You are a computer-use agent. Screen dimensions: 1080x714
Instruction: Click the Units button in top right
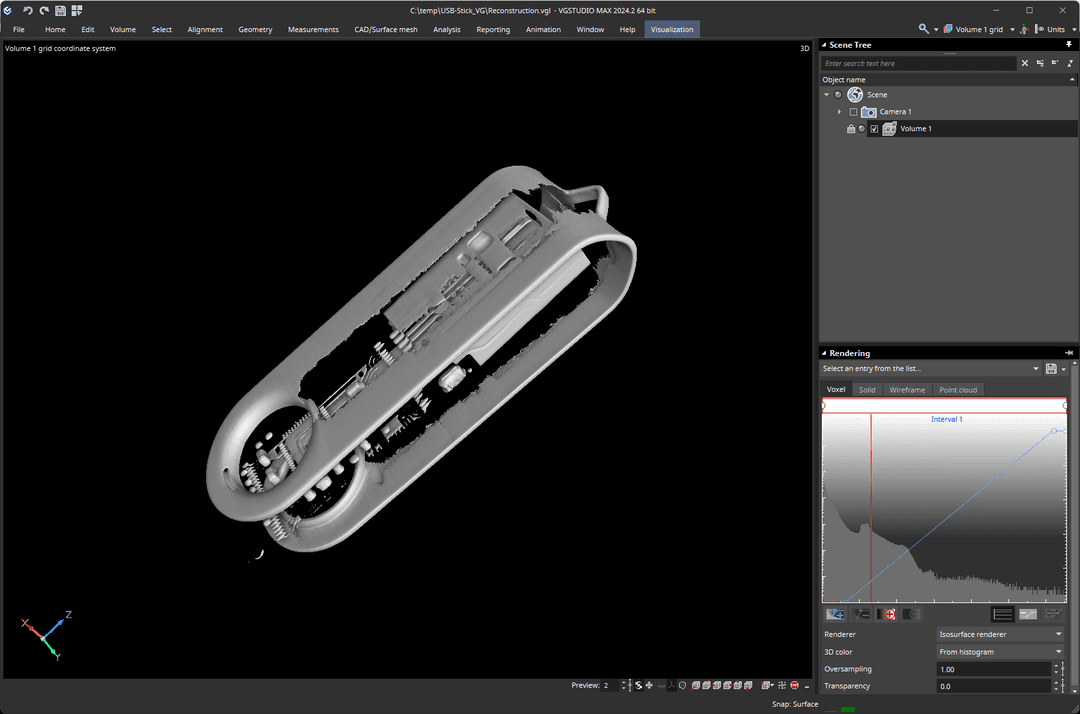pyautogui.click(x=1055, y=29)
